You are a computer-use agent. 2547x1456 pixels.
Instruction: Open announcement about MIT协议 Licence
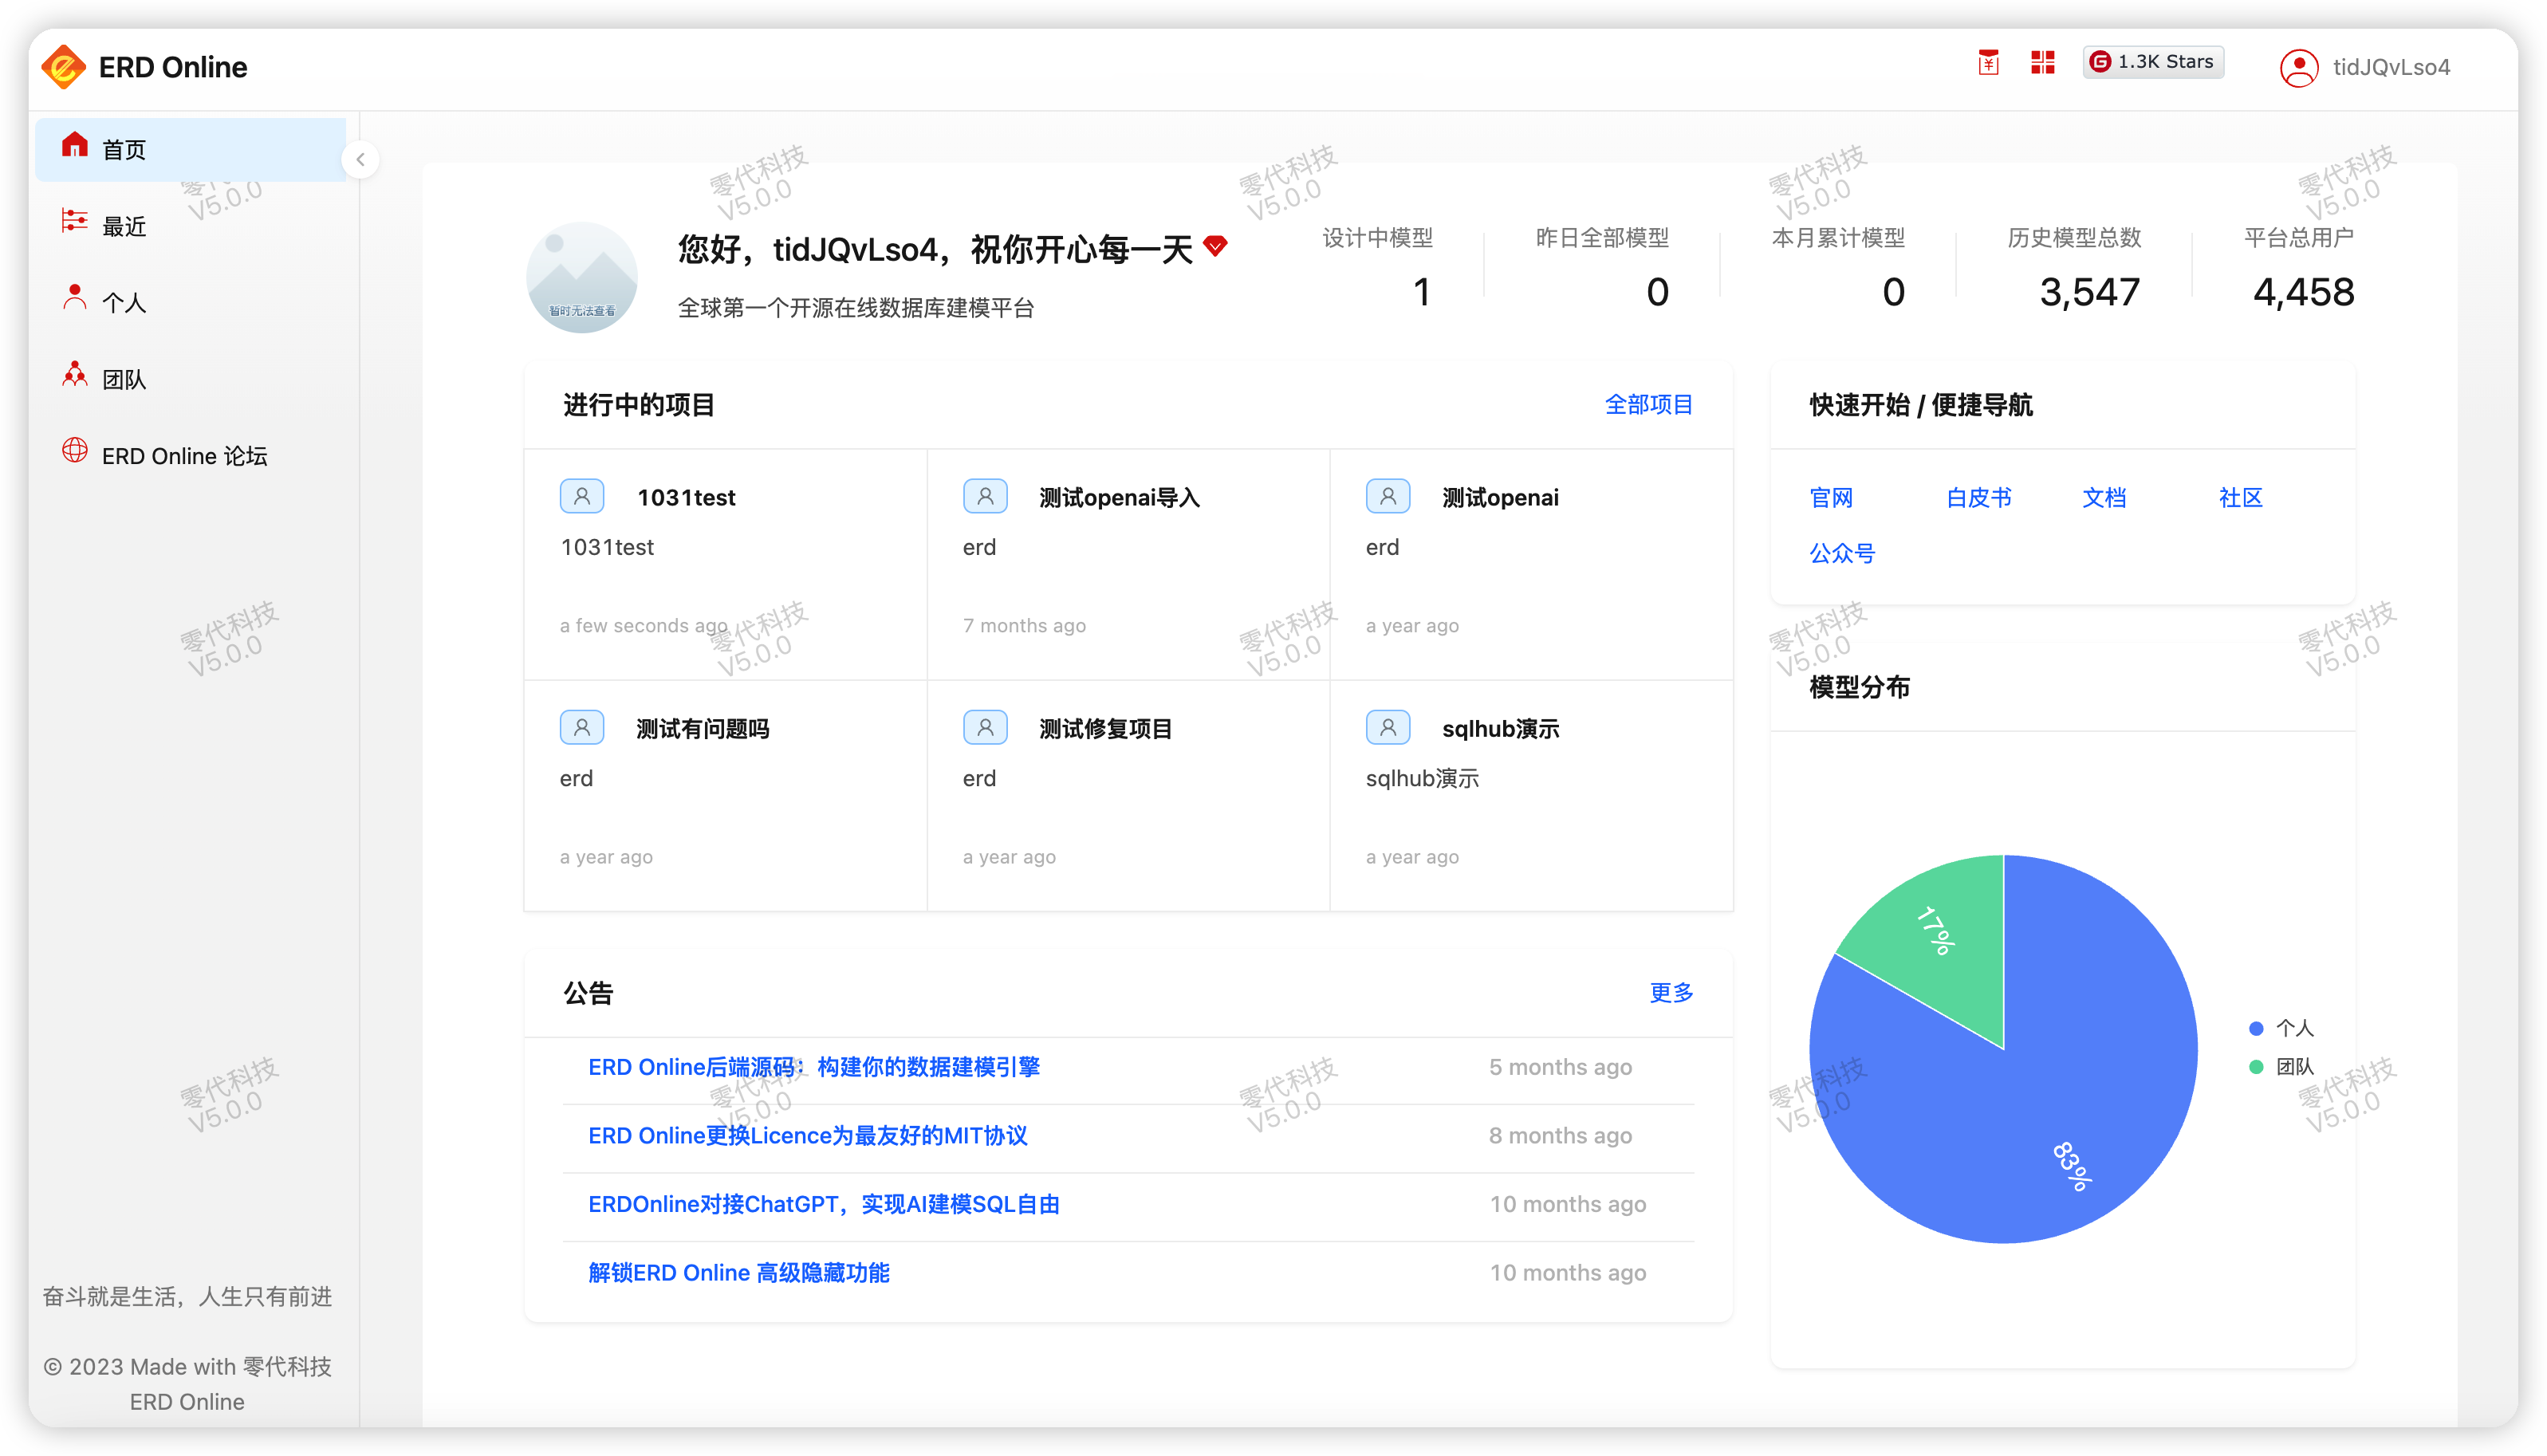(x=808, y=1135)
